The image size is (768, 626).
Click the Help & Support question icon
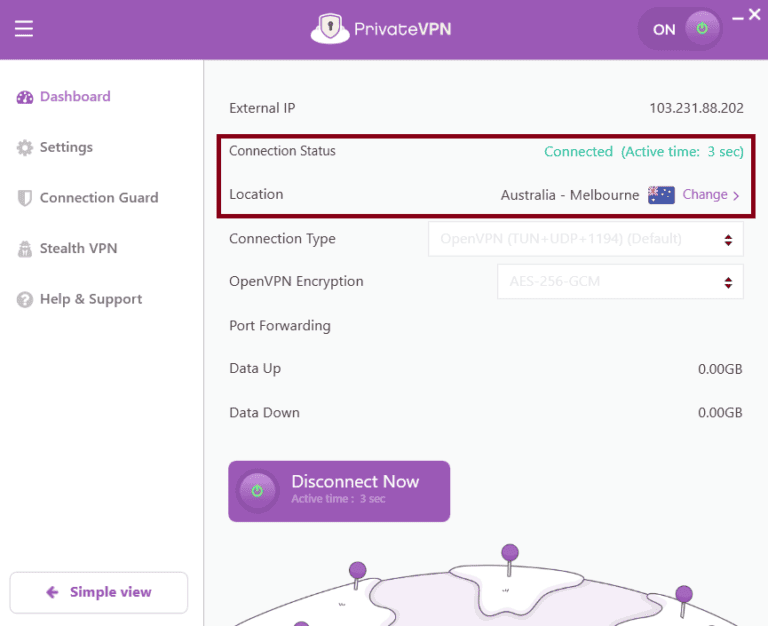24,299
